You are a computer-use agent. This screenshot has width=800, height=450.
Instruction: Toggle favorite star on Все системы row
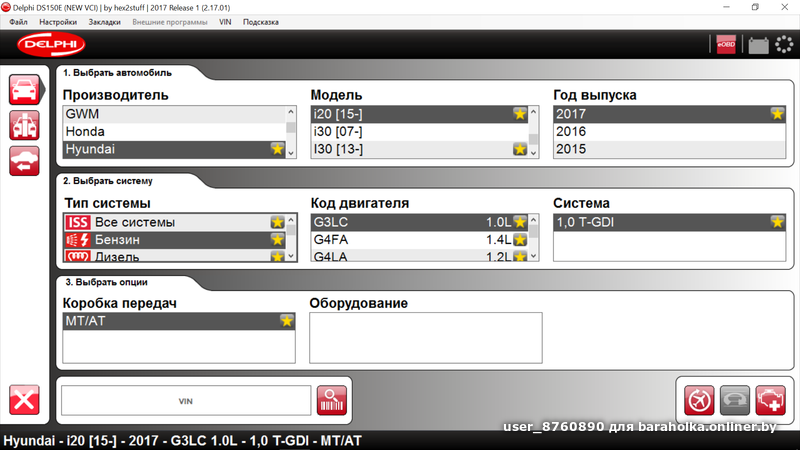pyautogui.click(x=277, y=222)
